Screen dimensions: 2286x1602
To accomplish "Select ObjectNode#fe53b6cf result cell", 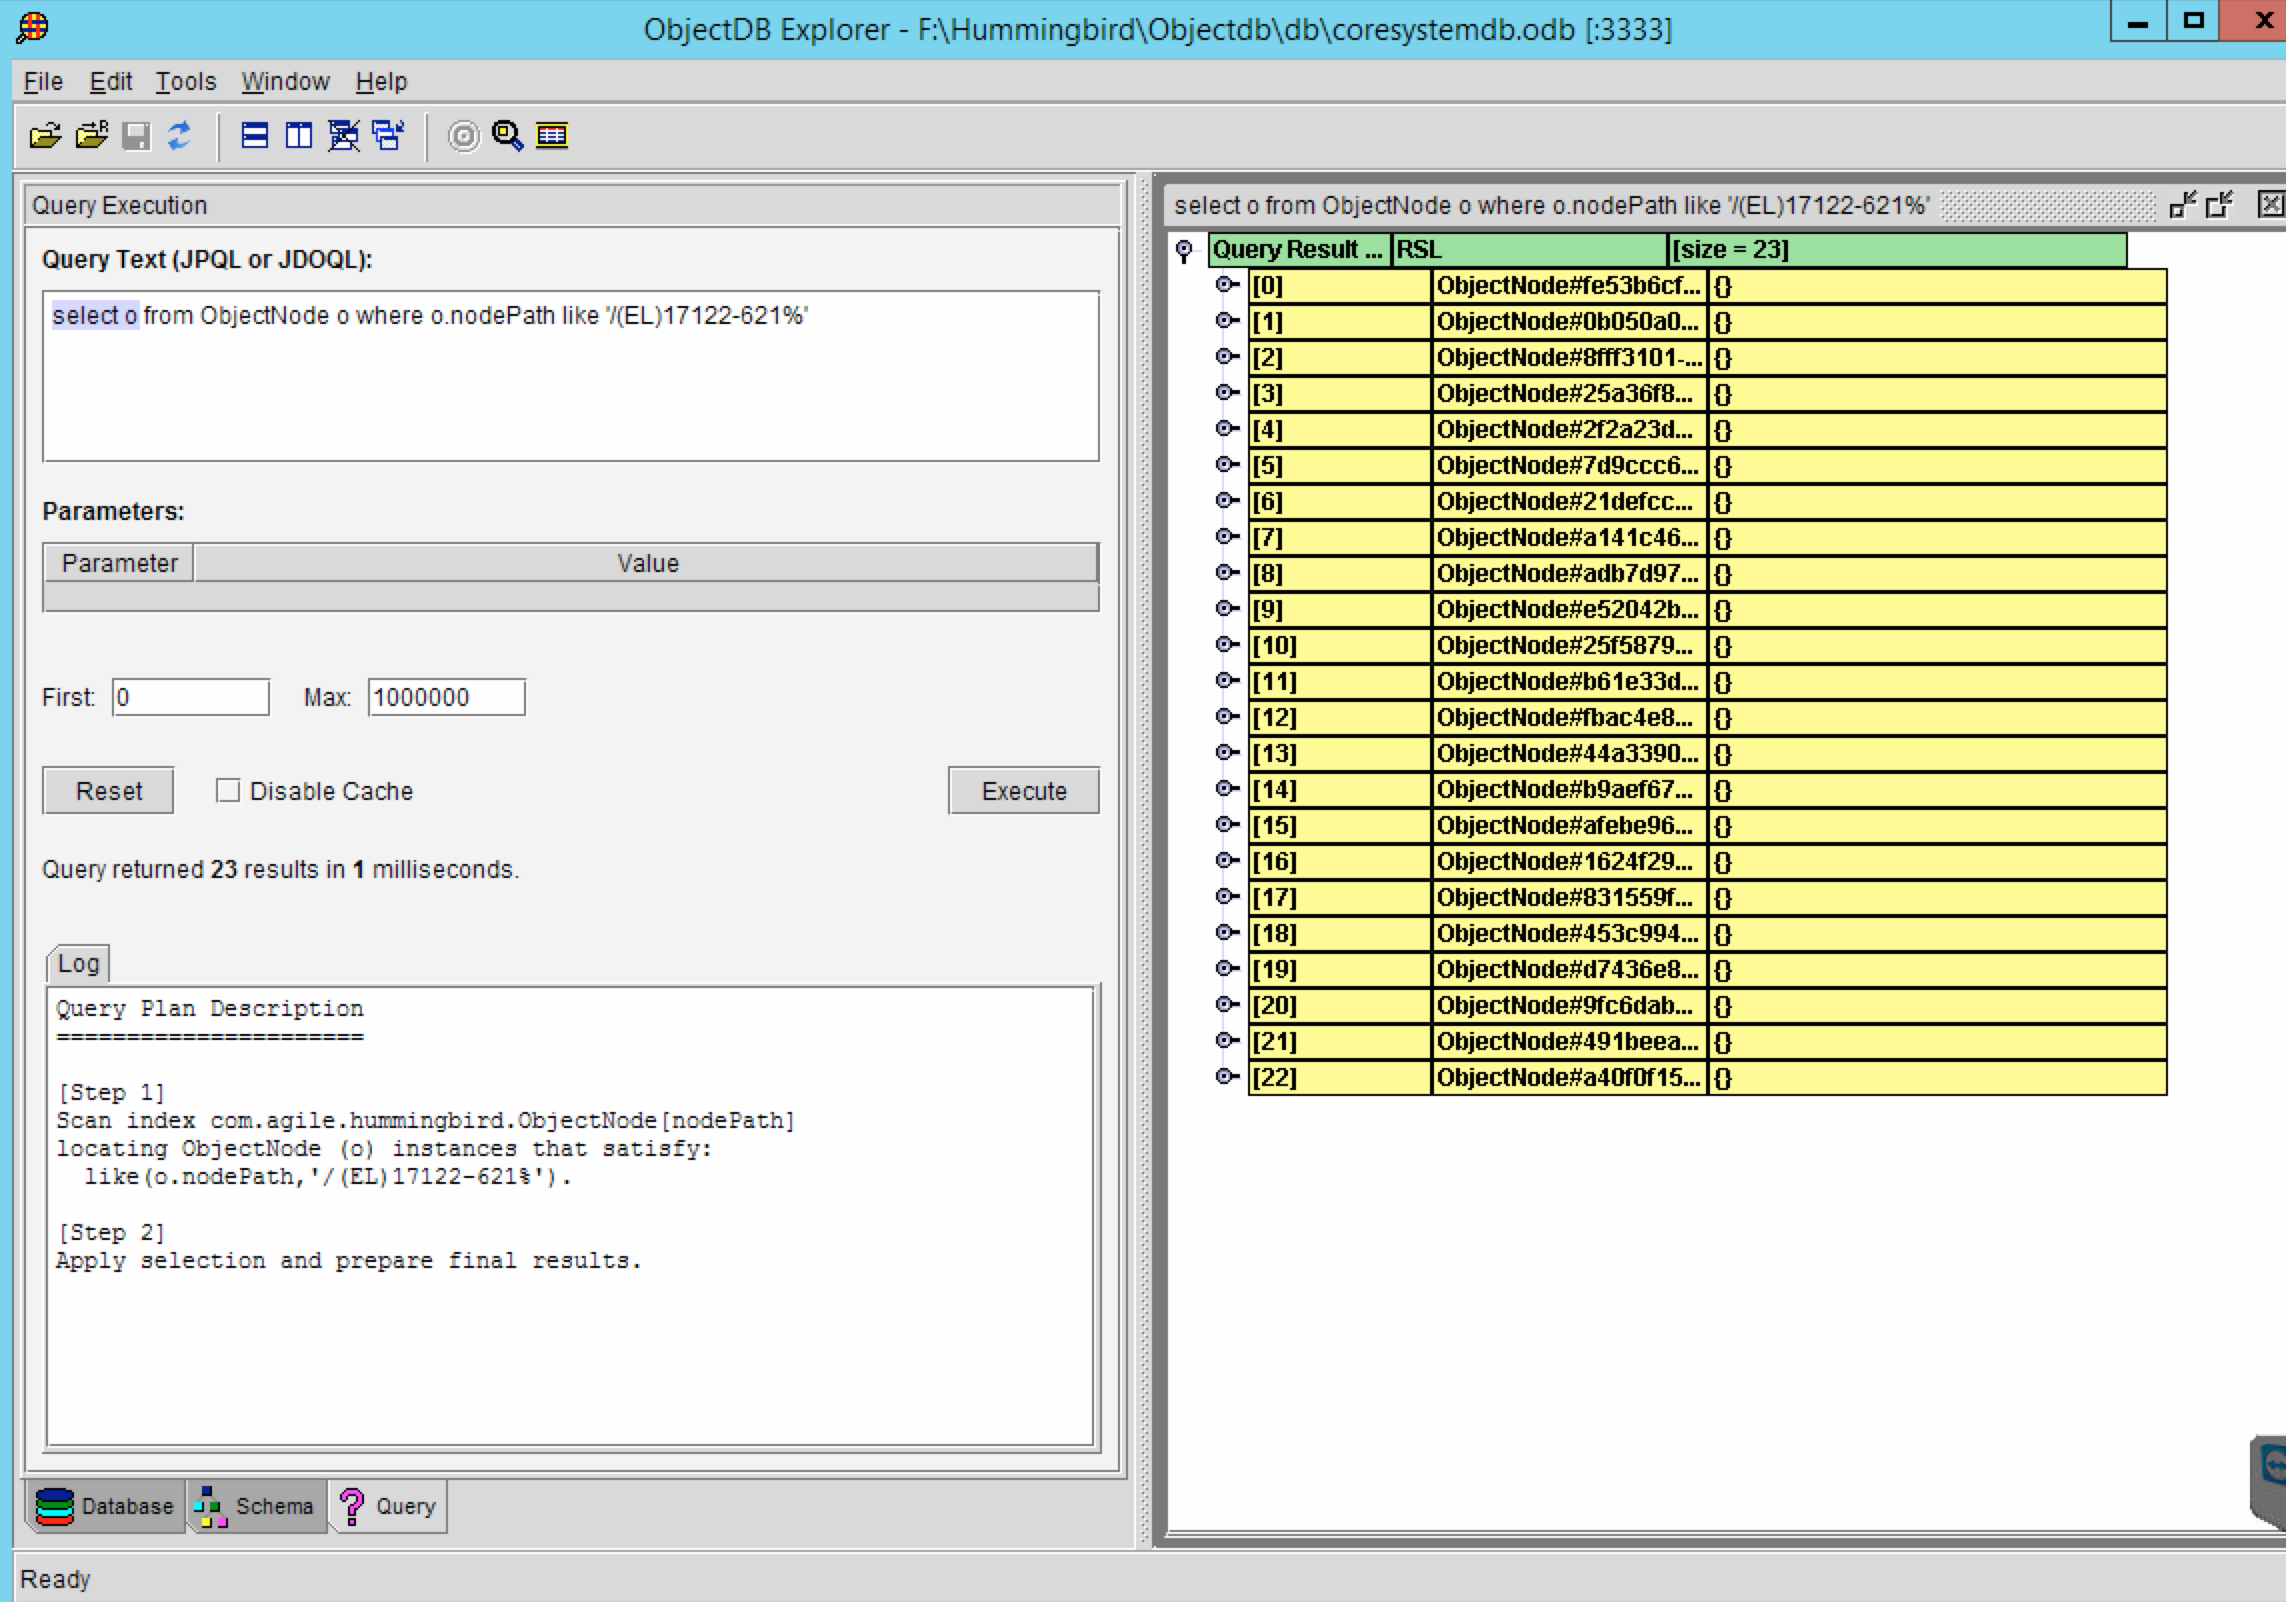I will 1568,286.
